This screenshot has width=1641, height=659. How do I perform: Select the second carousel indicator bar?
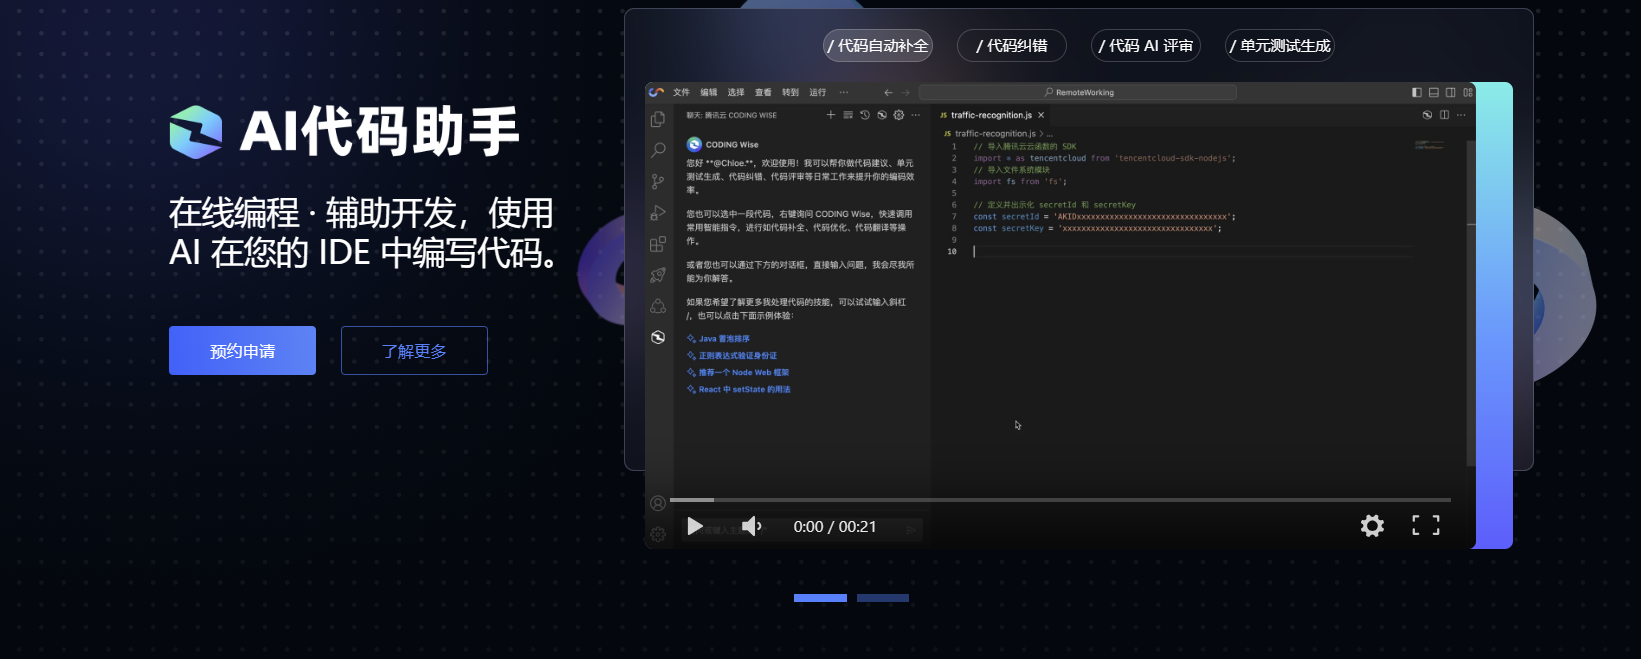[883, 598]
